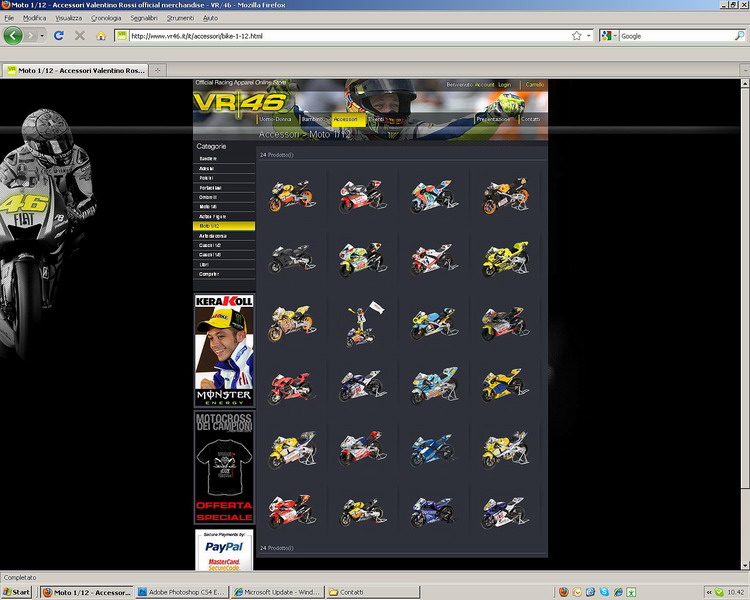Open the Modifica menu

tap(34, 18)
